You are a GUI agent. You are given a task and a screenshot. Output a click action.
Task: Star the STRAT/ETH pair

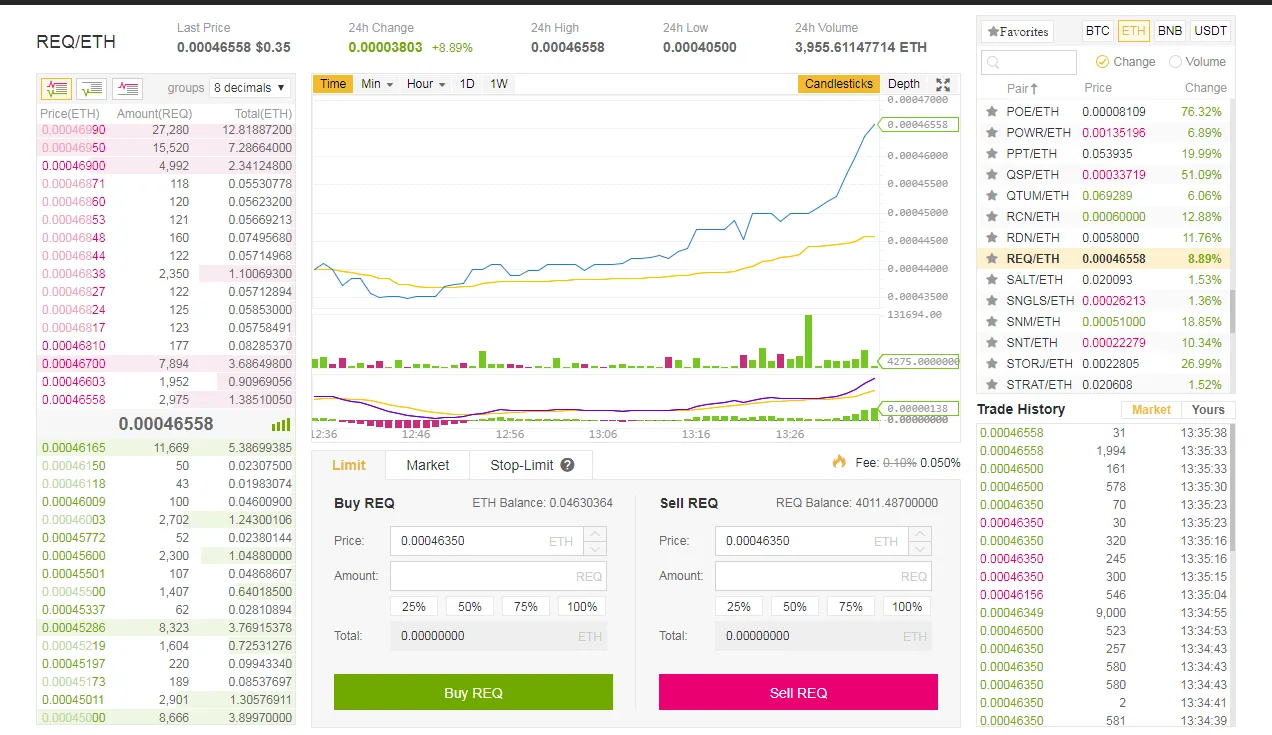click(992, 384)
